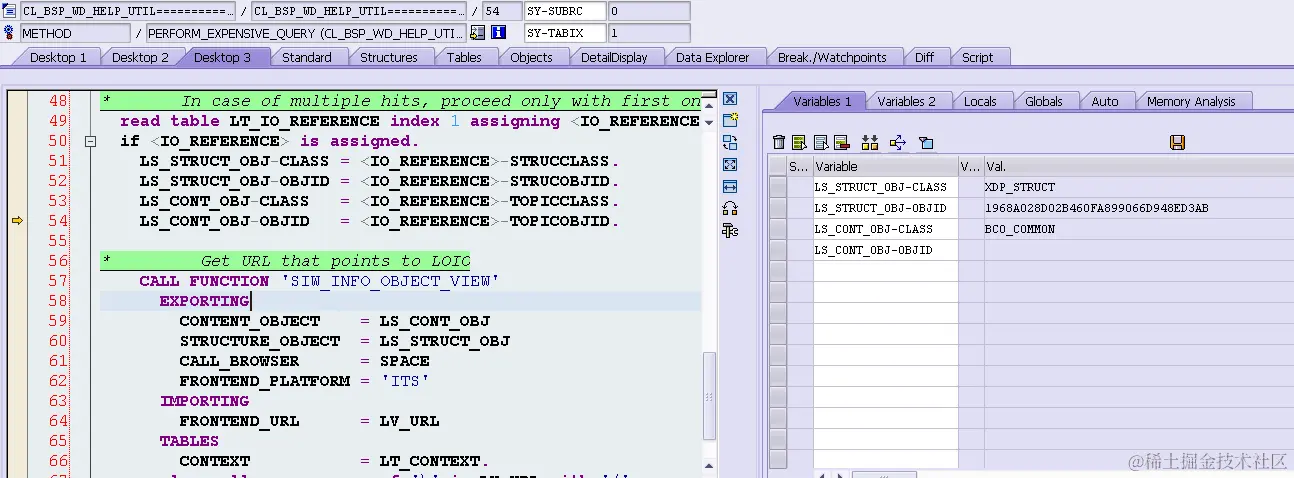The width and height of the screenshot is (1294, 478).
Task: Close the source code tool
Action: (x=730, y=99)
